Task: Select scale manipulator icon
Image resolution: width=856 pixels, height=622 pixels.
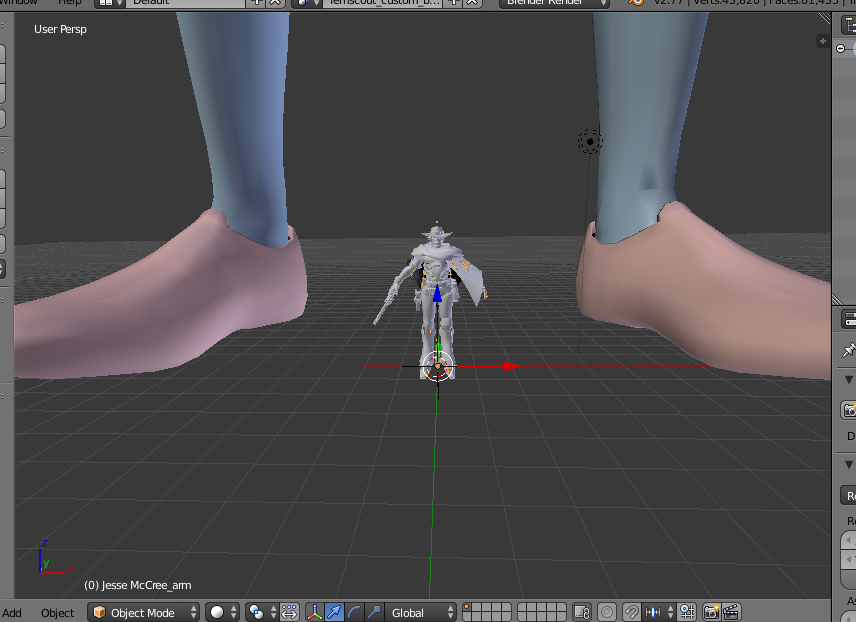Action: coord(373,612)
